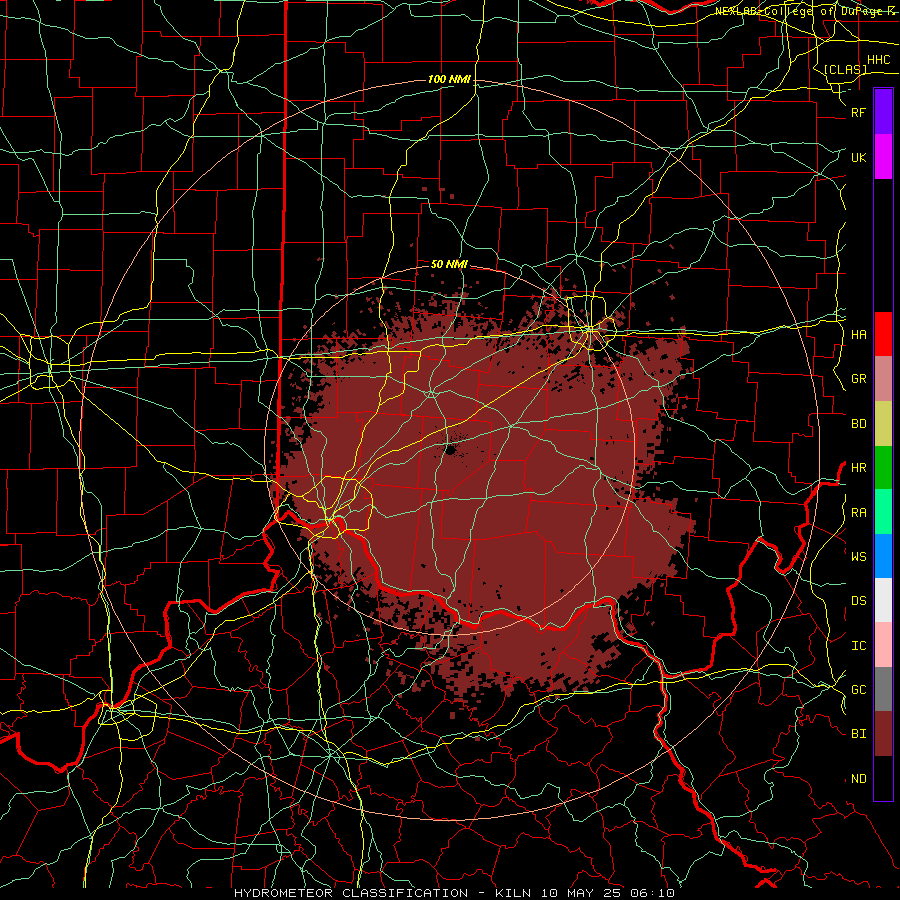900x900 pixels.
Task: Click the HHC product label
Action: pyautogui.click(x=878, y=60)
